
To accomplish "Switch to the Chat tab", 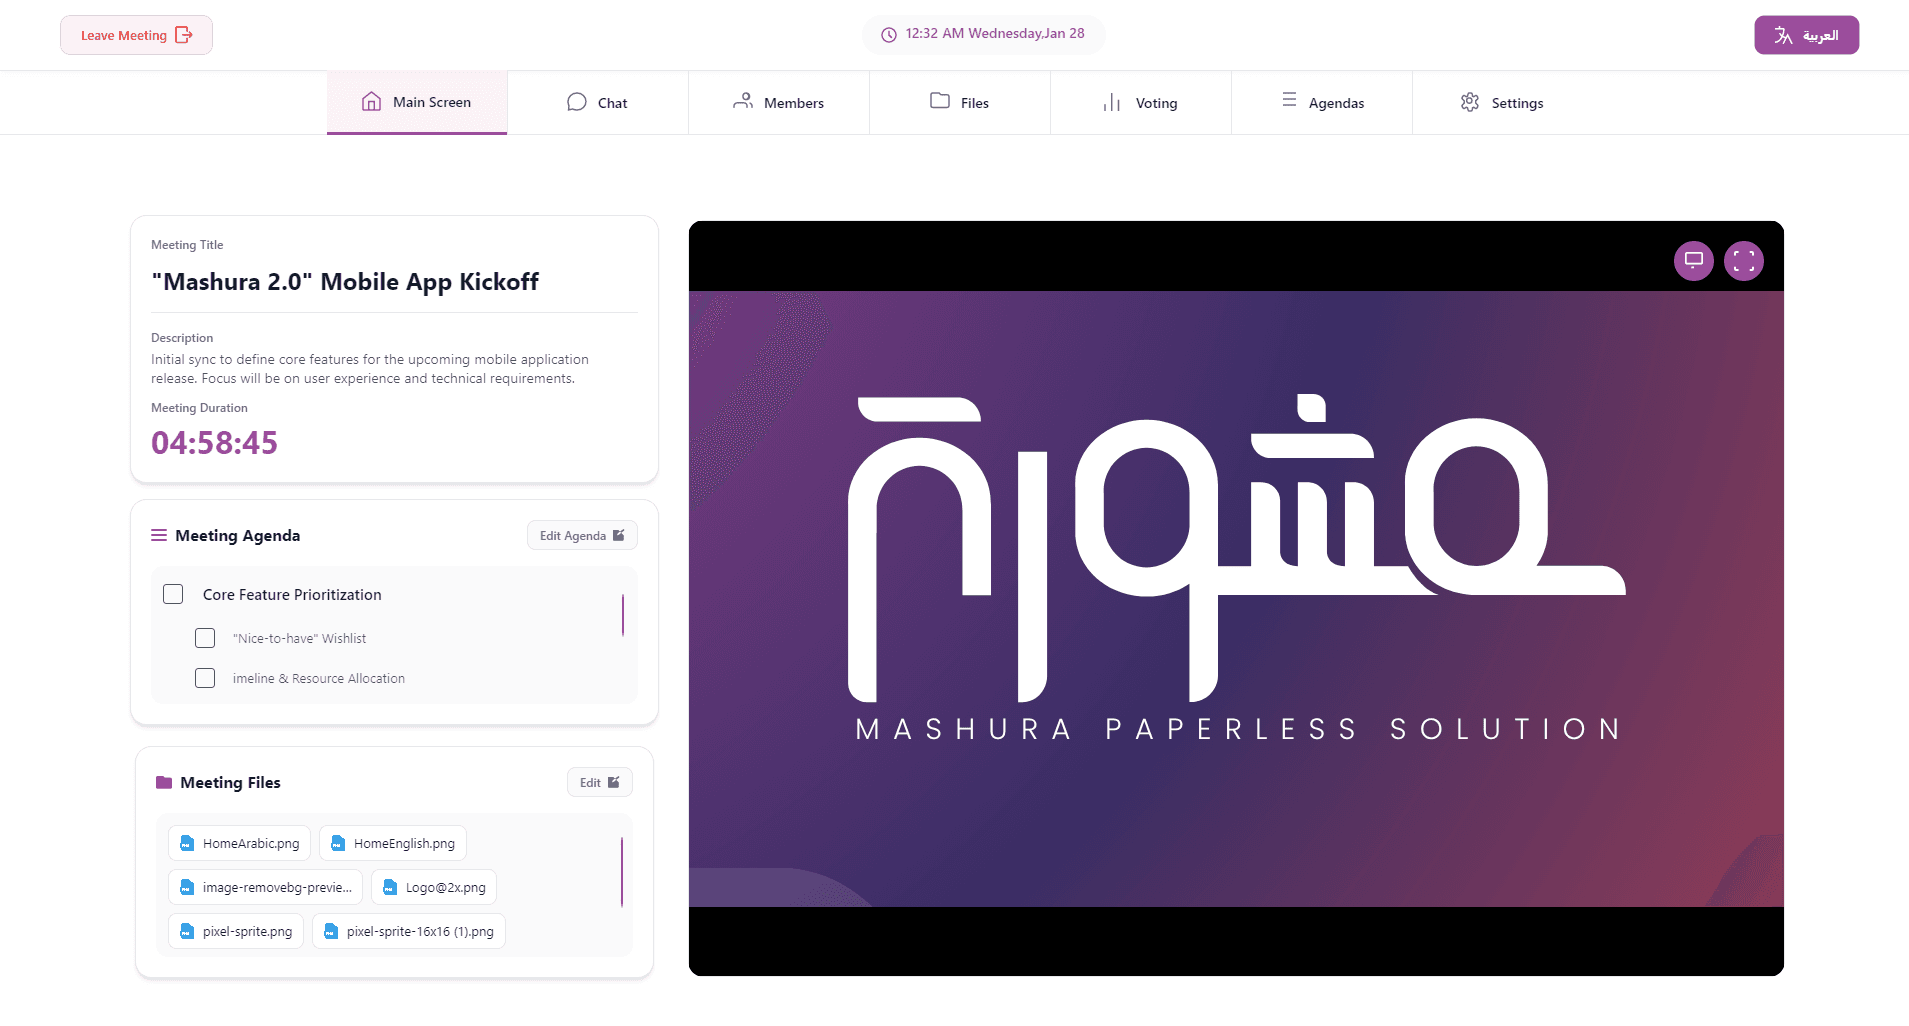I will tap(598, 102).
